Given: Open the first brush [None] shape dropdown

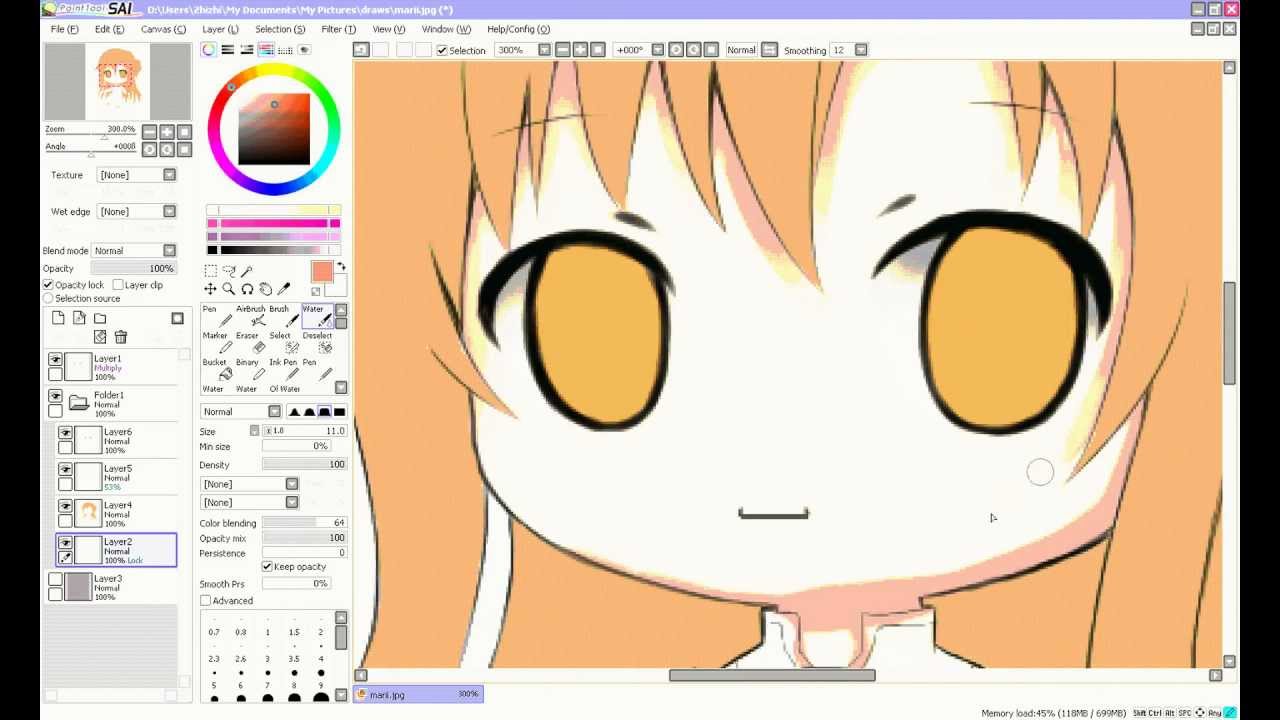Looking at the screenshot, I should (291, 484).
